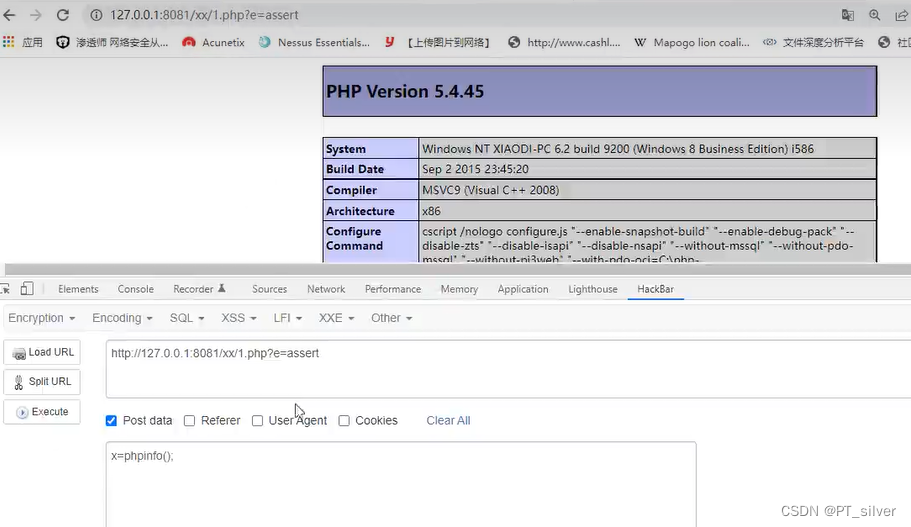Activate the DevTools inspect element picker
Screen dimensions: 911x527
pos(5,289)
